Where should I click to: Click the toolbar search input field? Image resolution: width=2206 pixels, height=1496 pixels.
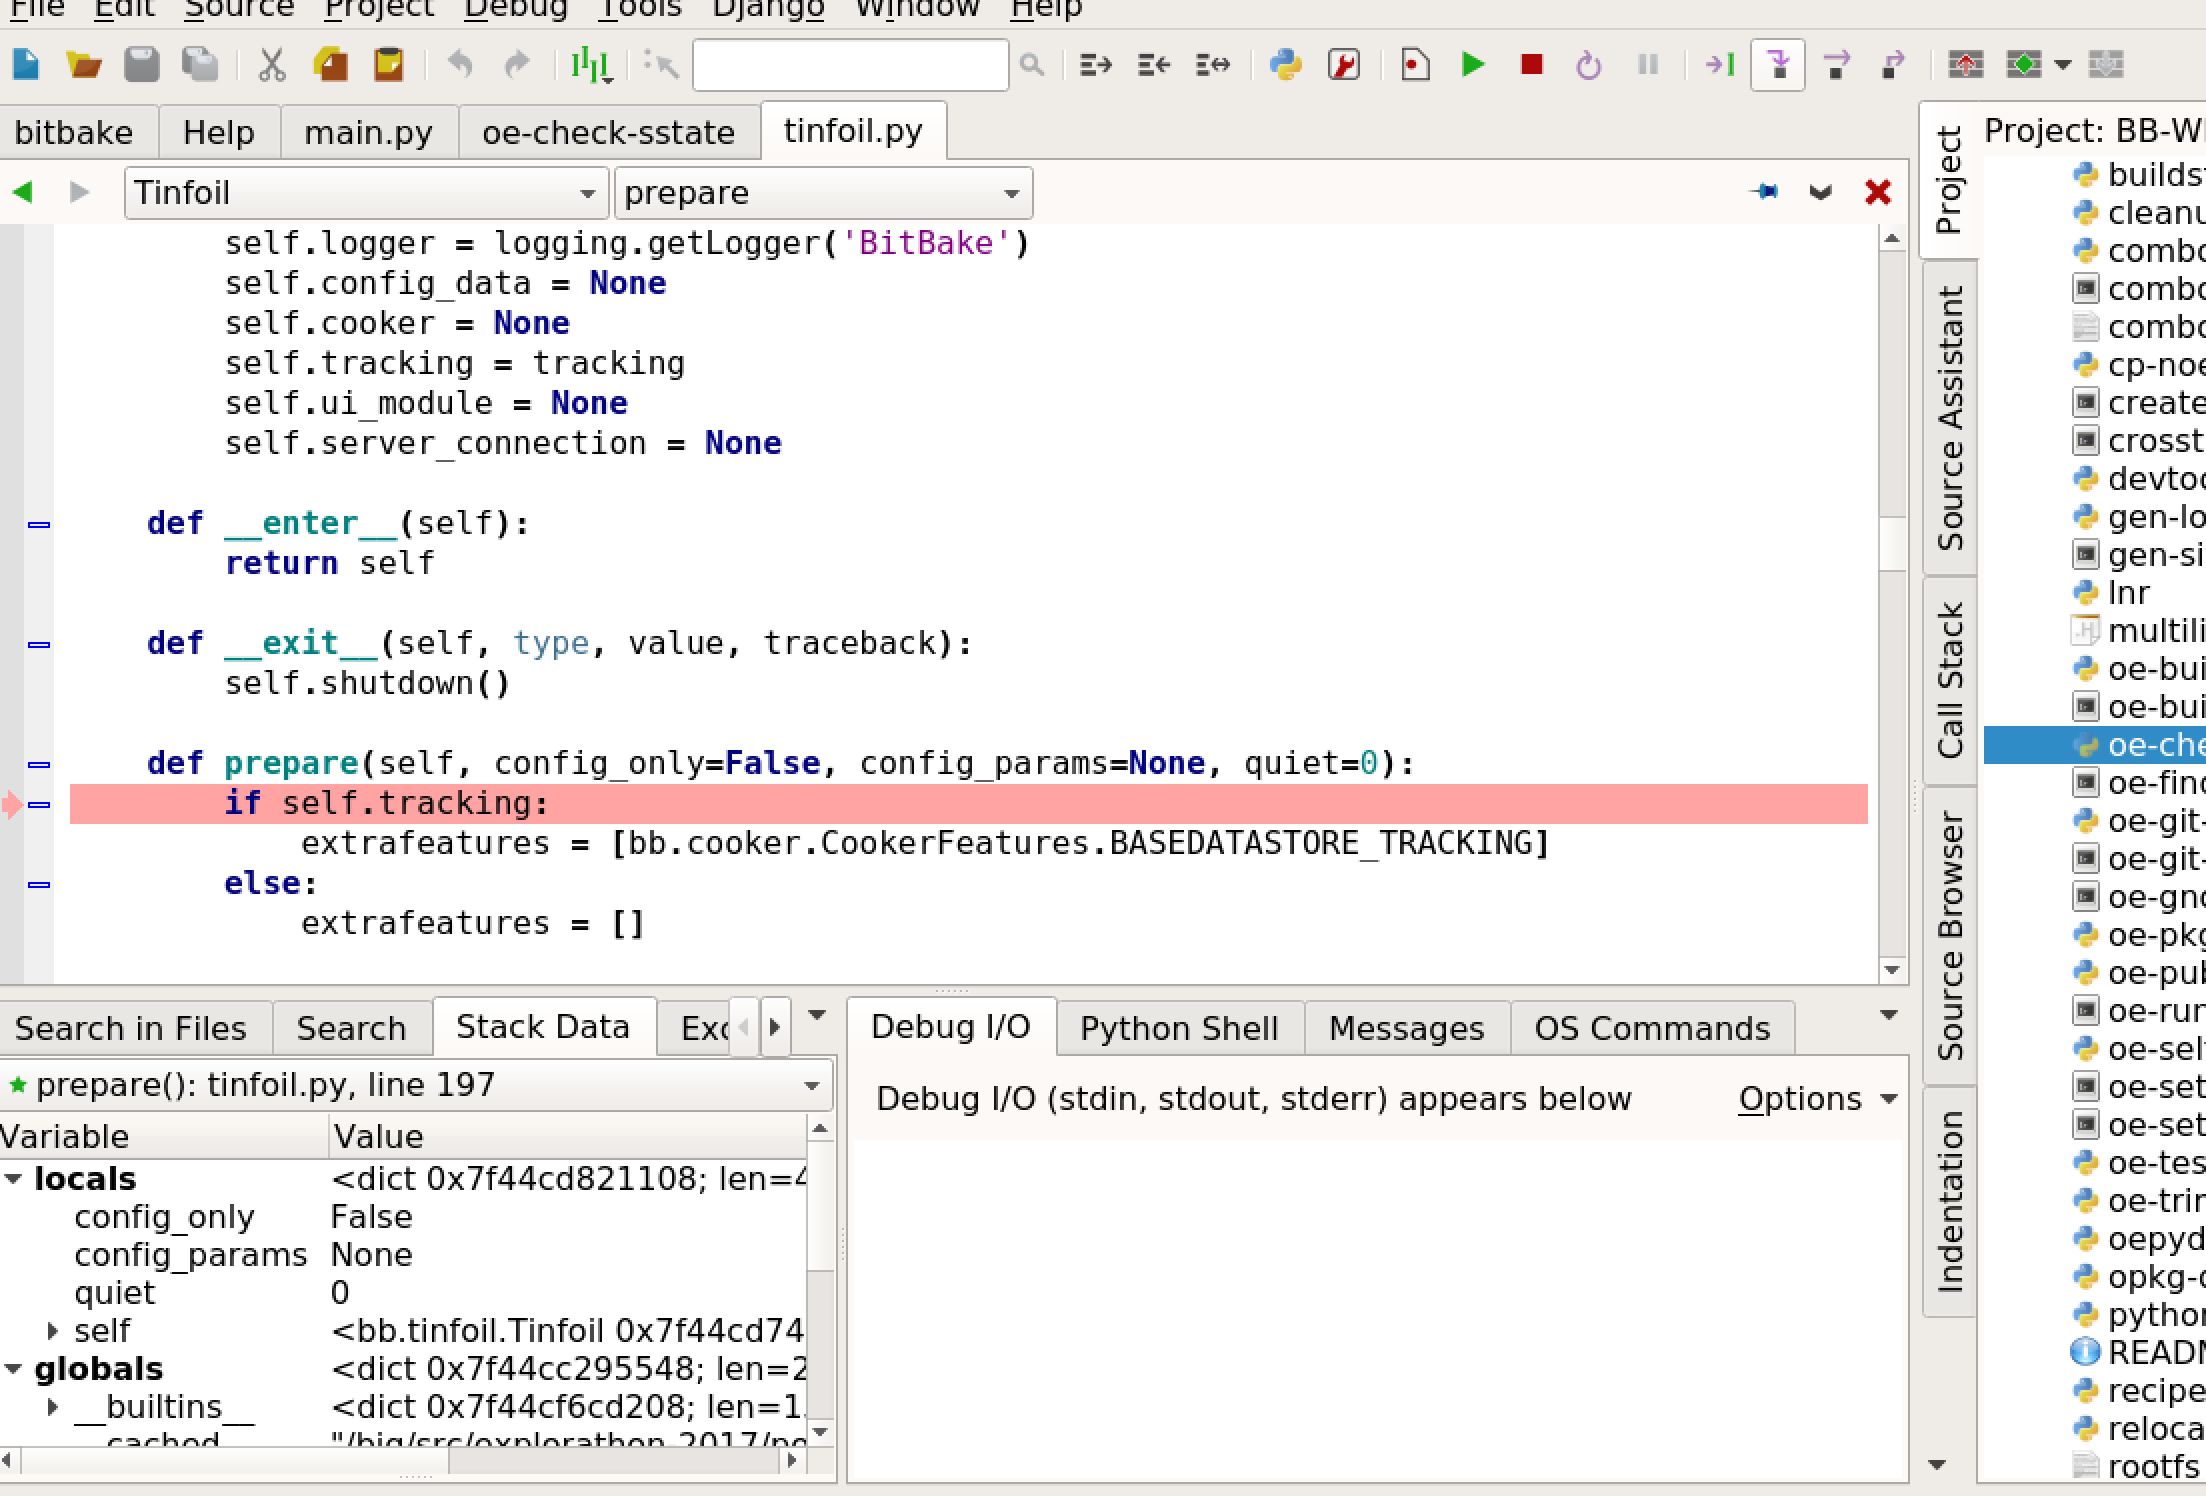[x=850, y=66]
